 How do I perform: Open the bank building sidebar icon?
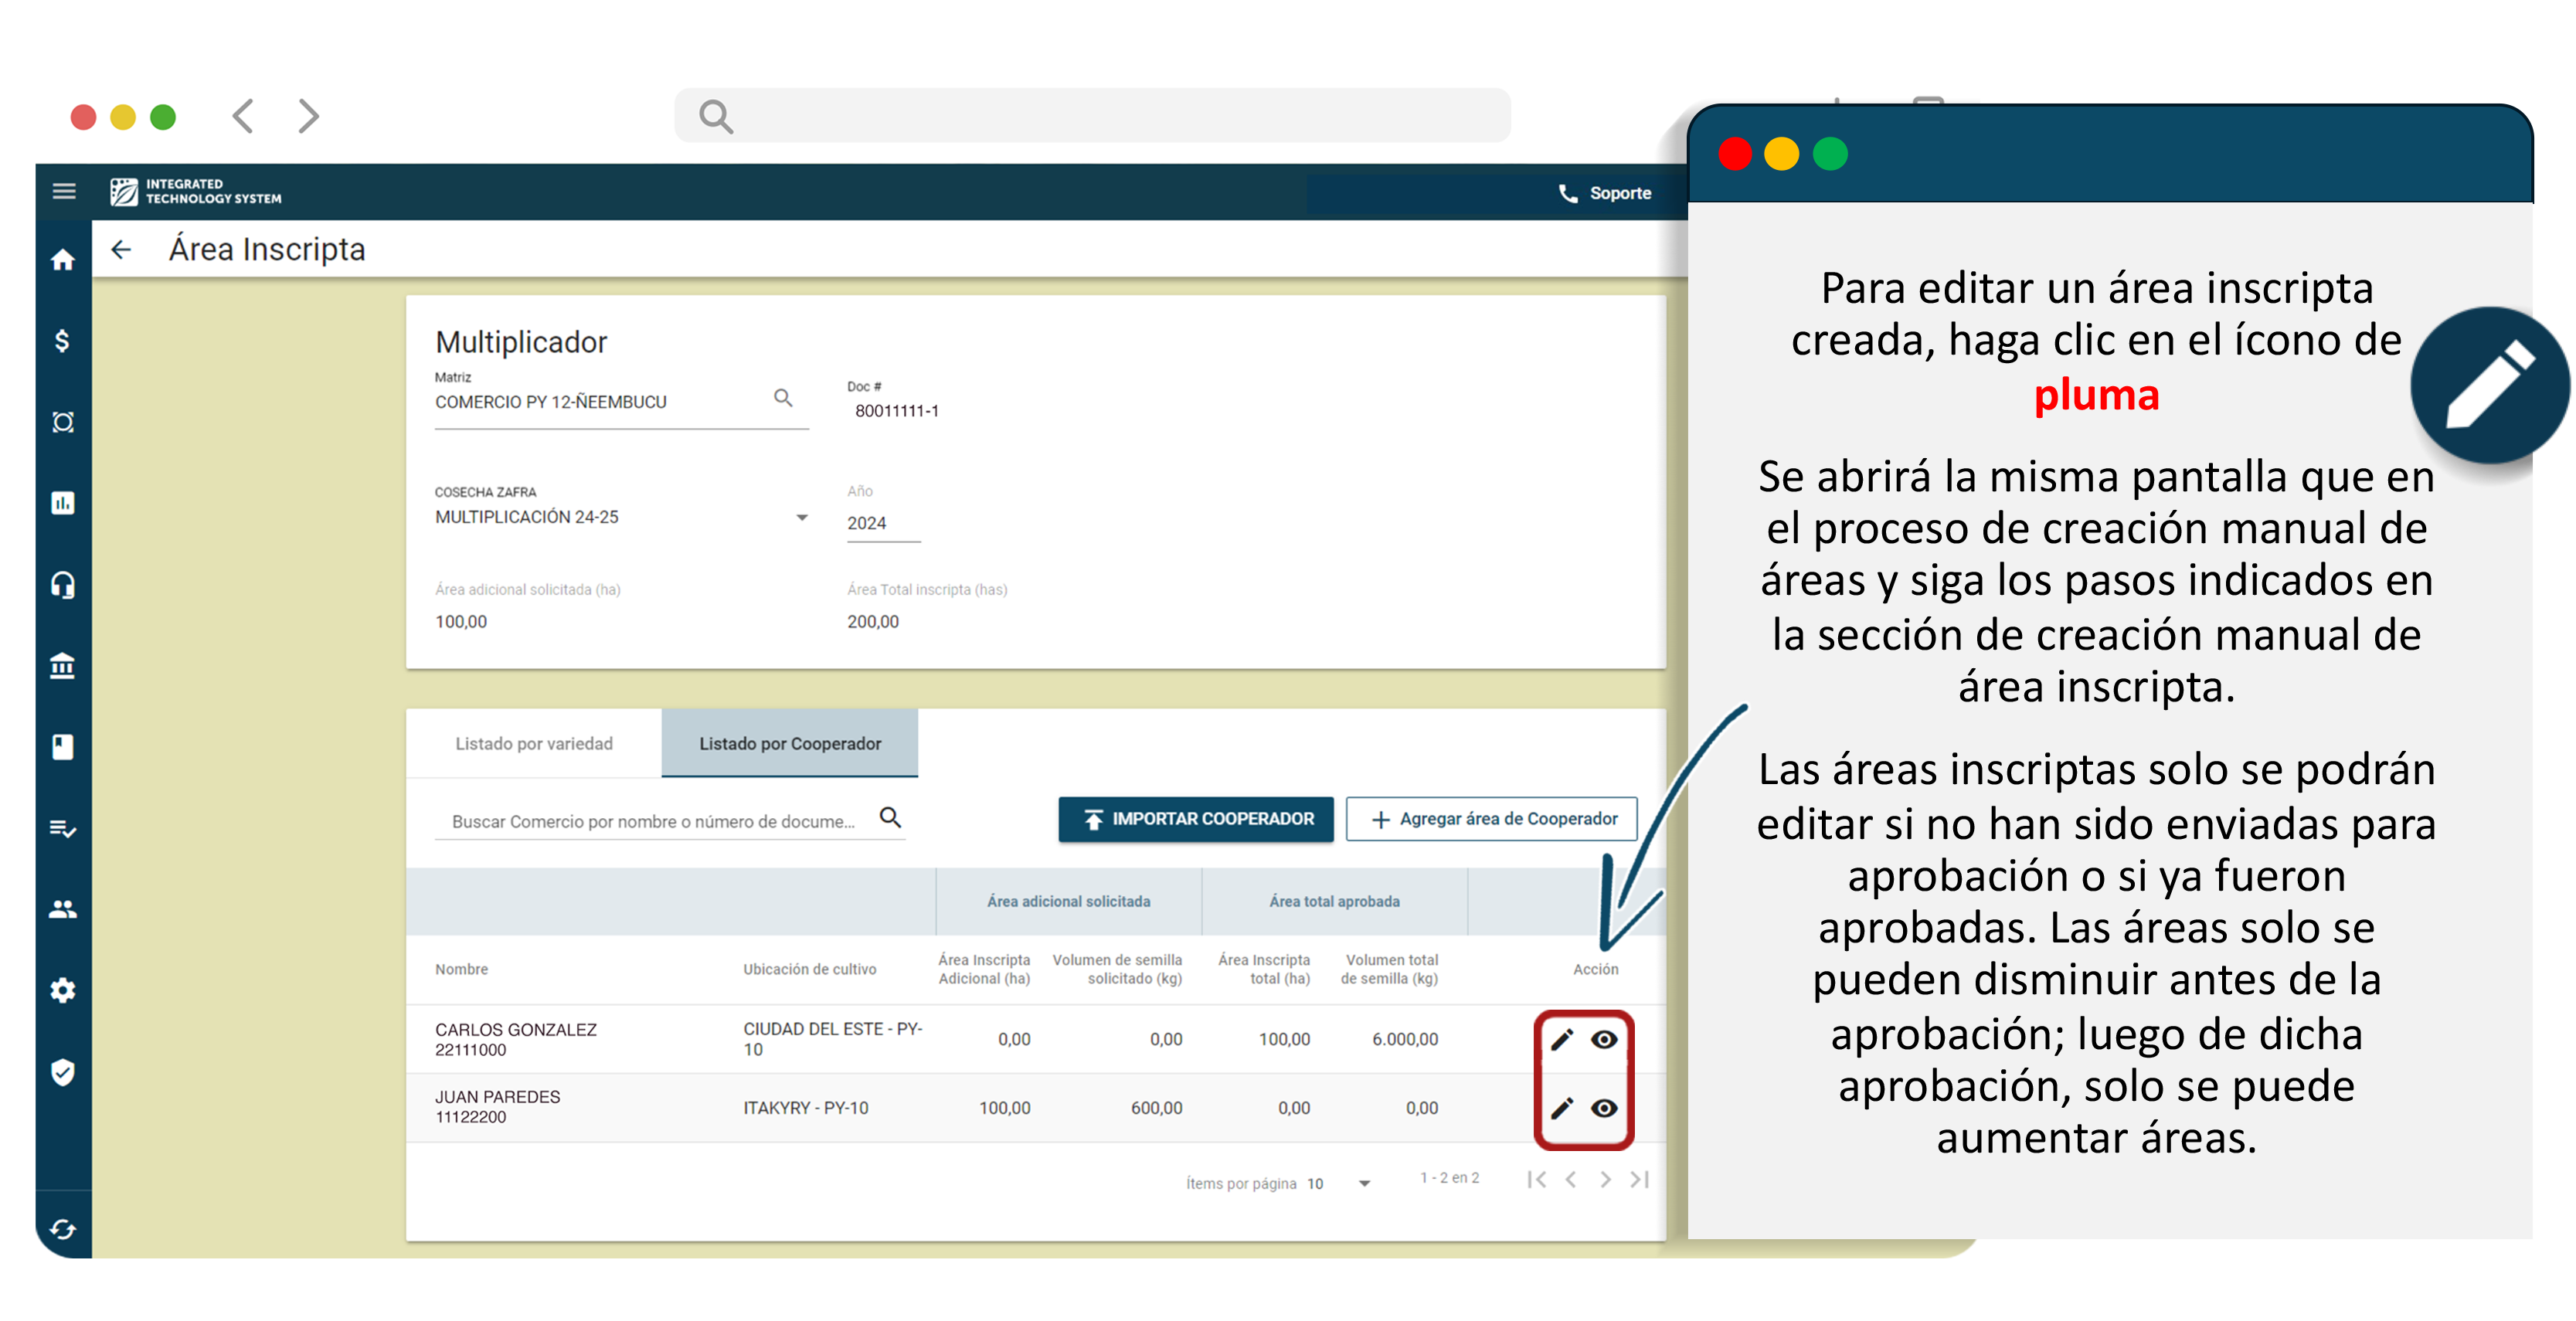pyautogui.click(x=63, y=666)
